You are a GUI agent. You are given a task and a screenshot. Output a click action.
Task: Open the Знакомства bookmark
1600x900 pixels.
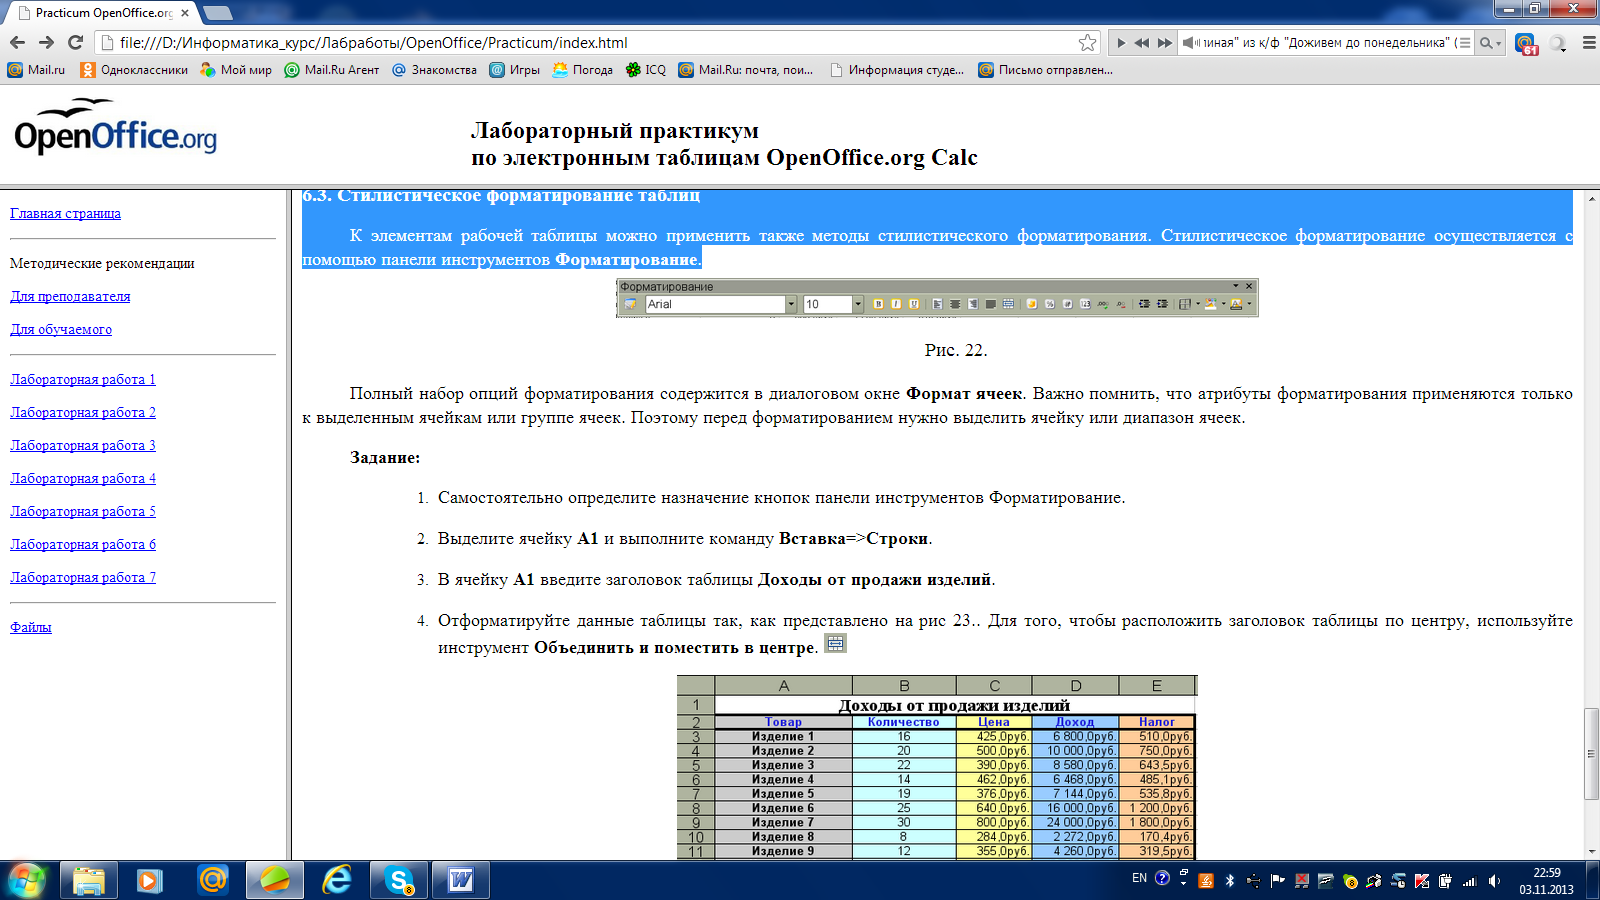pos(434,70)
